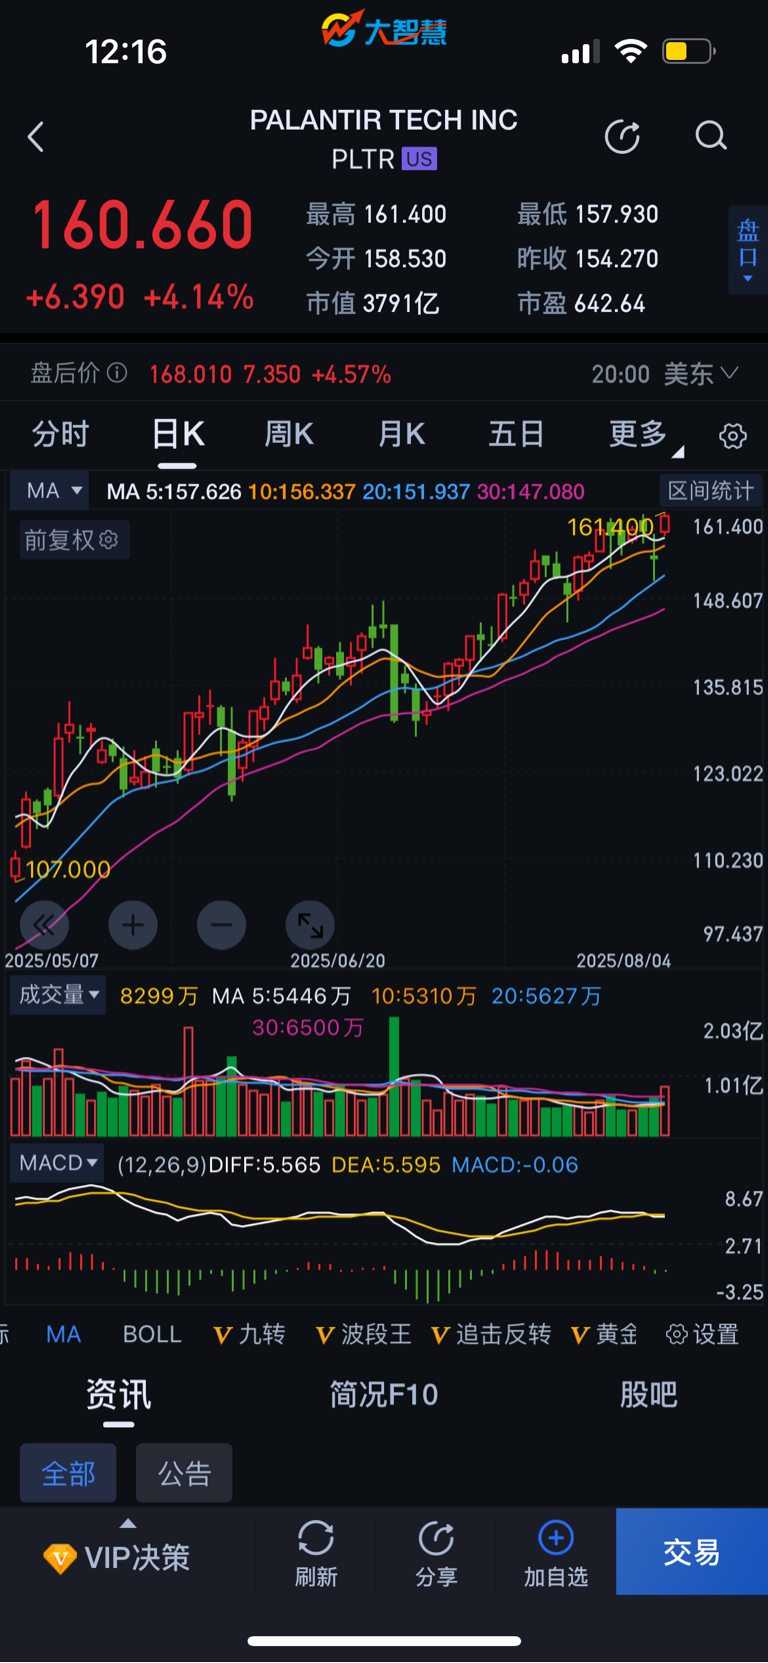The image size is (768, 1663).
Task: Open the 简况F10 tab
Action: [384, 1394]
